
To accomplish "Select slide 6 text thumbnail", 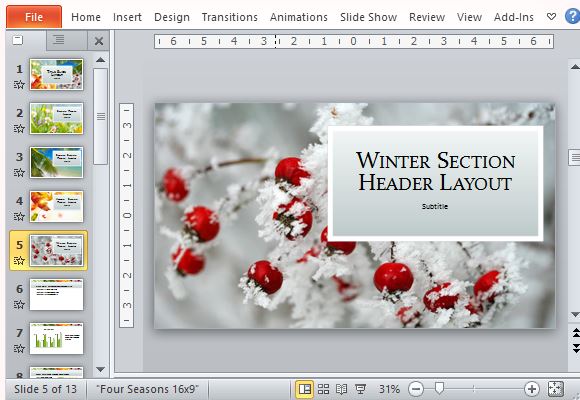I will tap(56, 295).
